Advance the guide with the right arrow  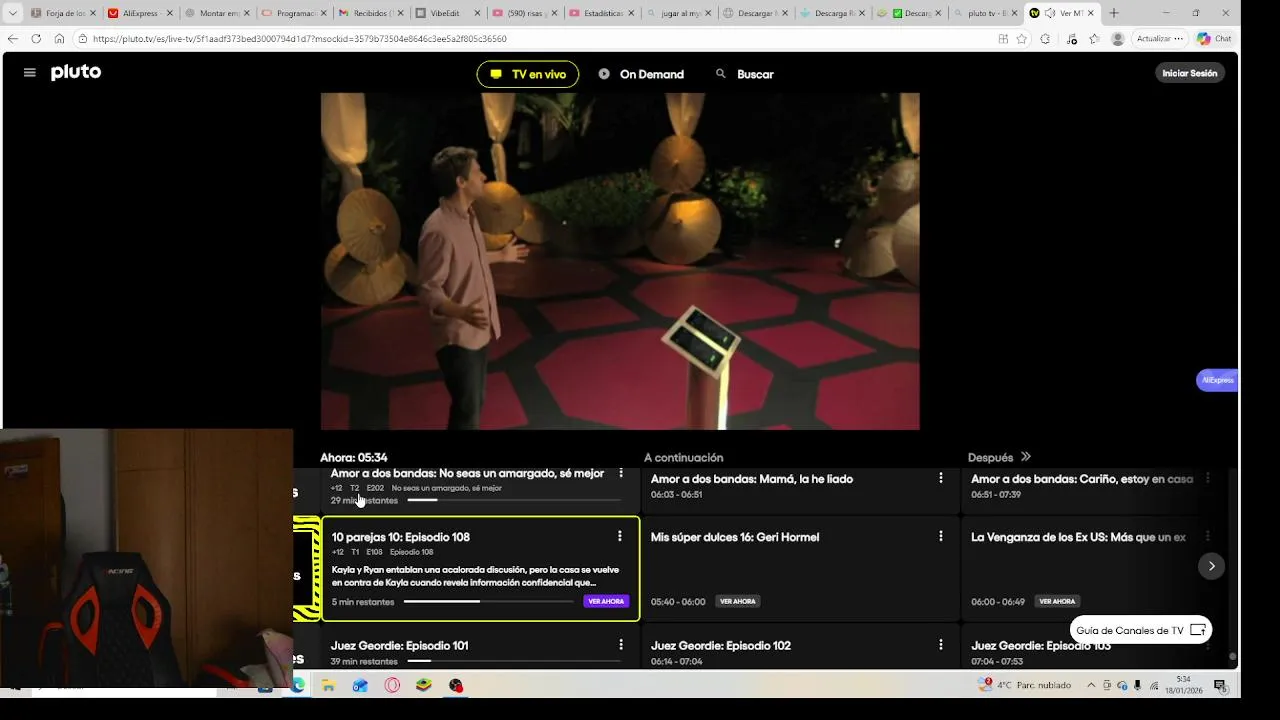pos(1211,566)
